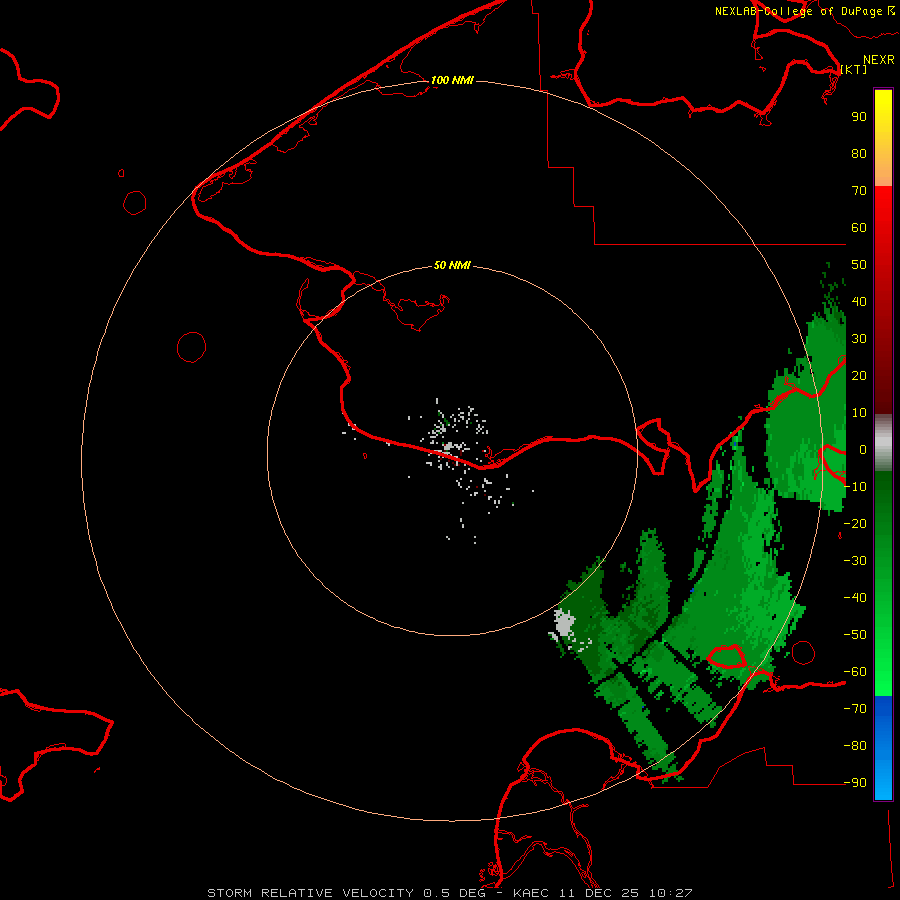Click the -80 value on the velocity scale
This screenshot has width=900, height=900.
855,746
